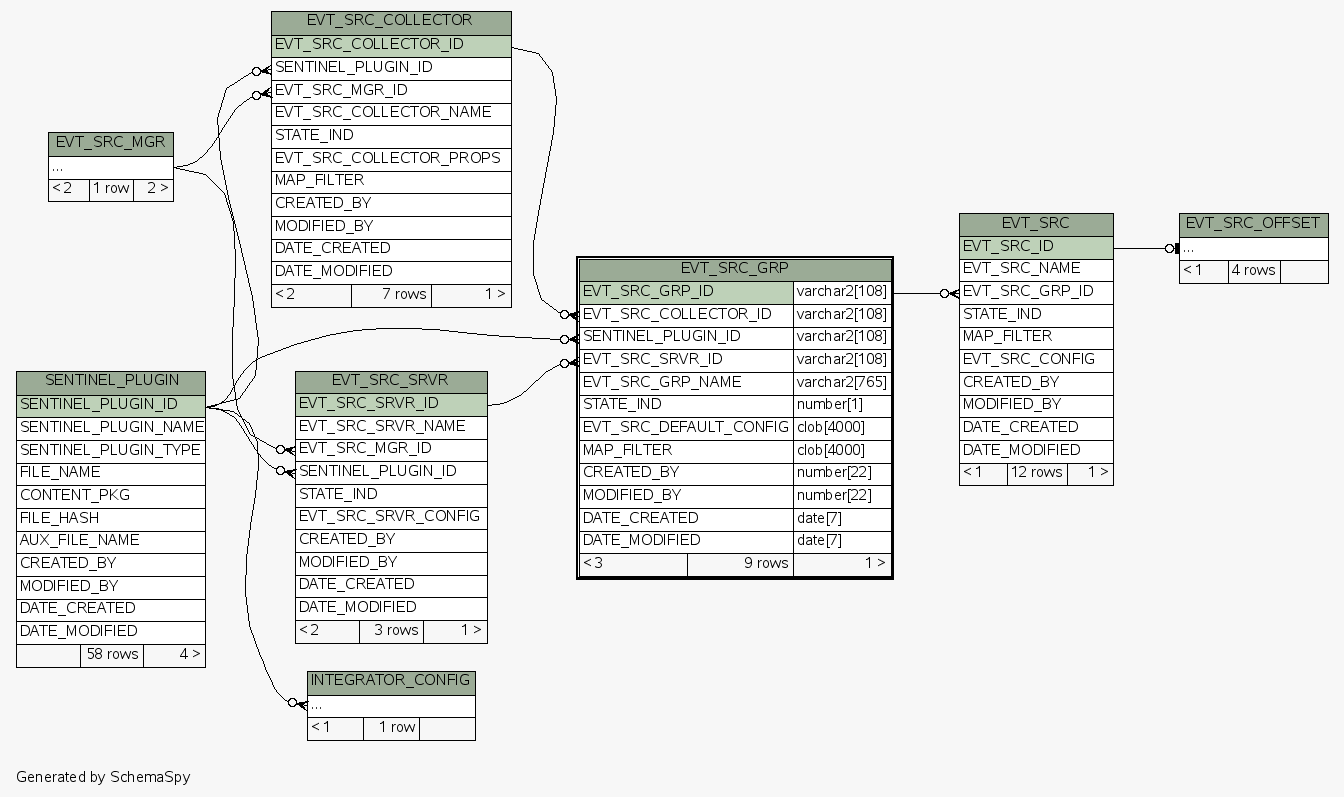This screenshot has width=1344, height=797.
Task: Click EVT_SRC_COLLECTOR_ID primary key column
Action: click(391, 46)
